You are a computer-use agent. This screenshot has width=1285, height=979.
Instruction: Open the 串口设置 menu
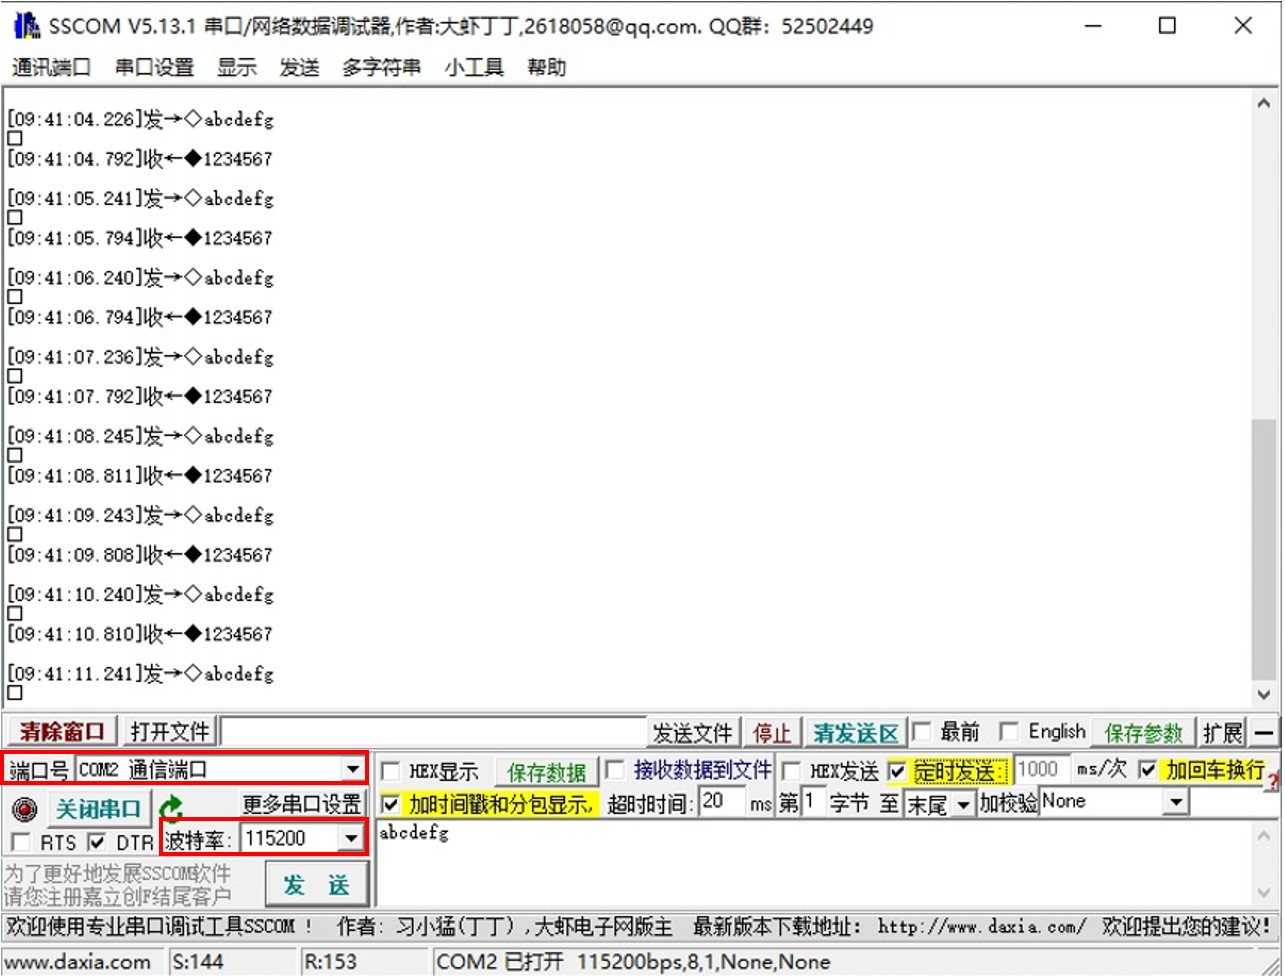tap(156, 67)
